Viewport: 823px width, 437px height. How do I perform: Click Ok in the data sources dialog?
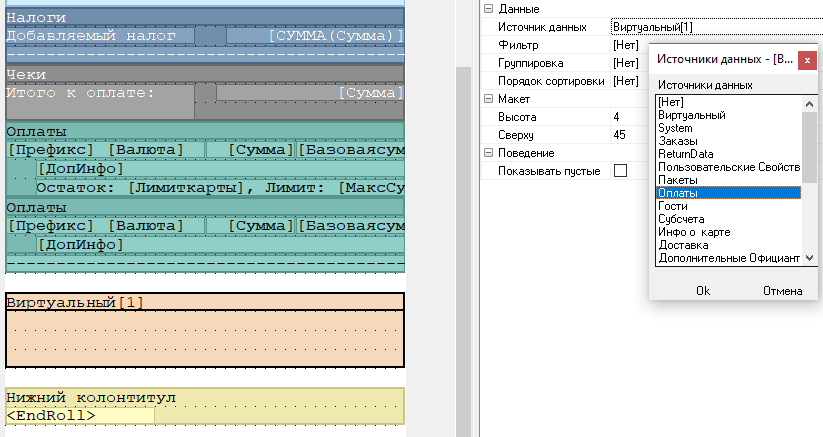(702, 291)
